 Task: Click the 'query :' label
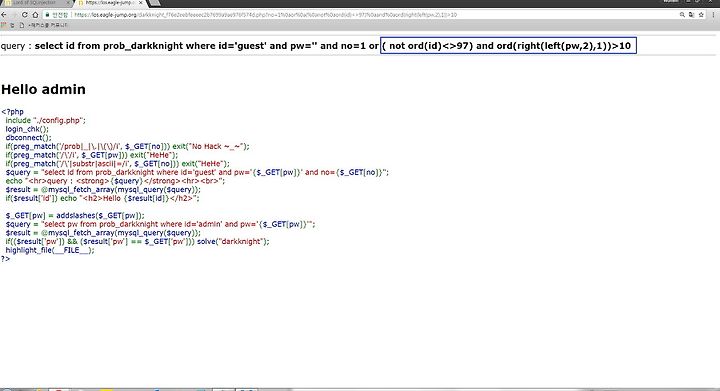(16, 46)
